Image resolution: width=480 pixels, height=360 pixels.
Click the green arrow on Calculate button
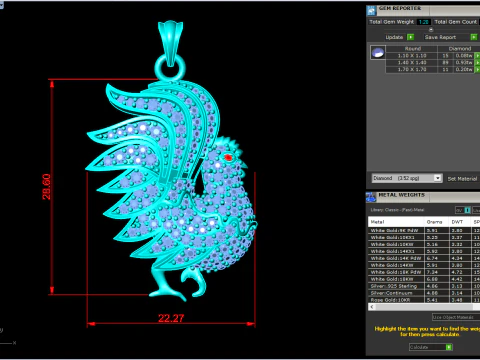point(449,347)
